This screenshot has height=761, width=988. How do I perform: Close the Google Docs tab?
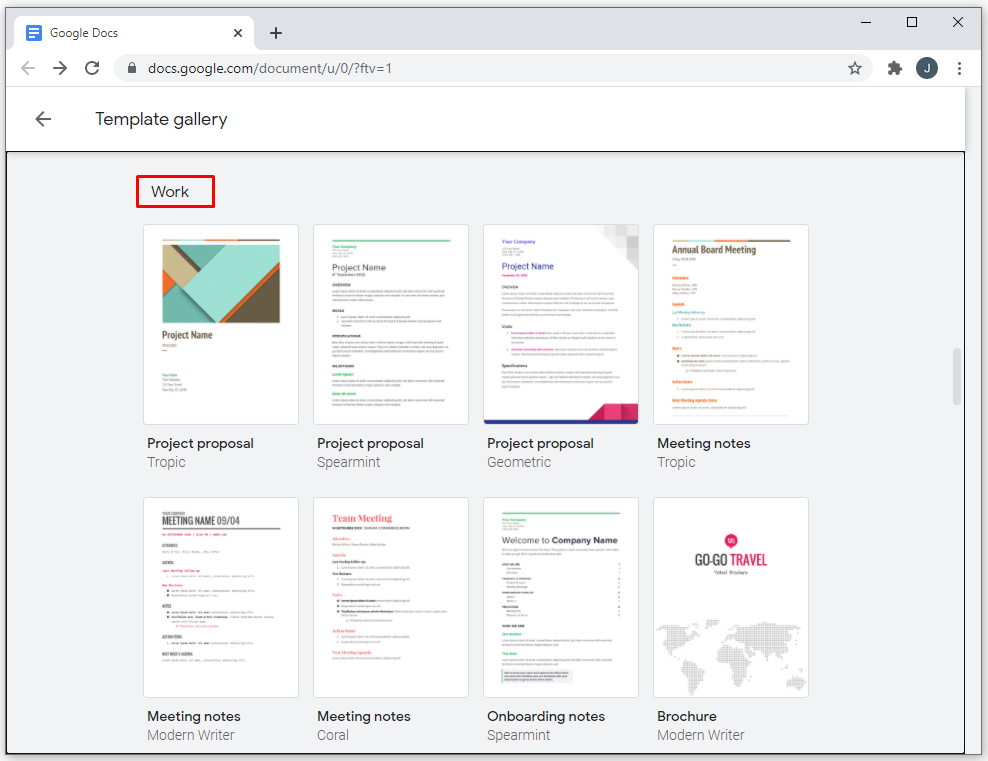coord(238,33)
